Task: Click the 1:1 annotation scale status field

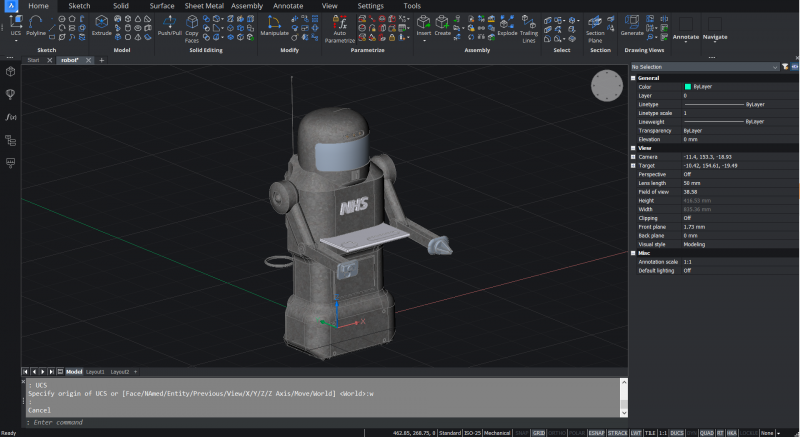Action: [x=663, y=433]
